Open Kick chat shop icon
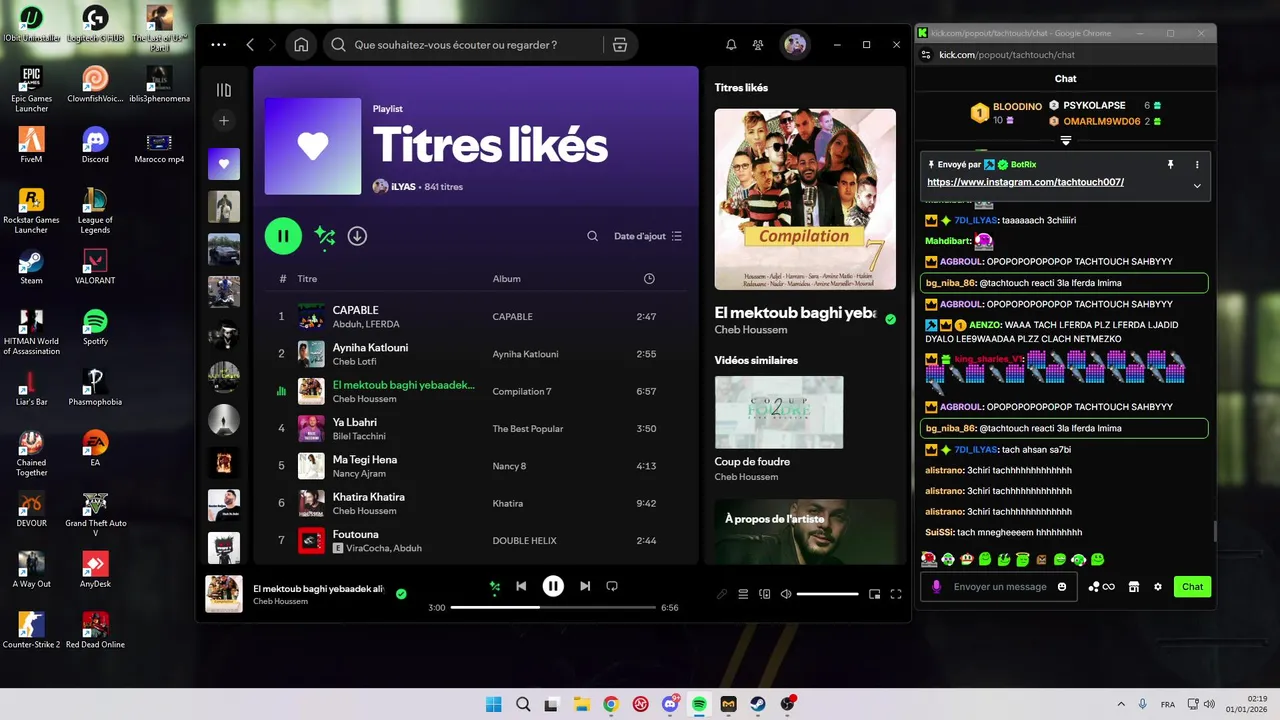 tap(1134, 587)
